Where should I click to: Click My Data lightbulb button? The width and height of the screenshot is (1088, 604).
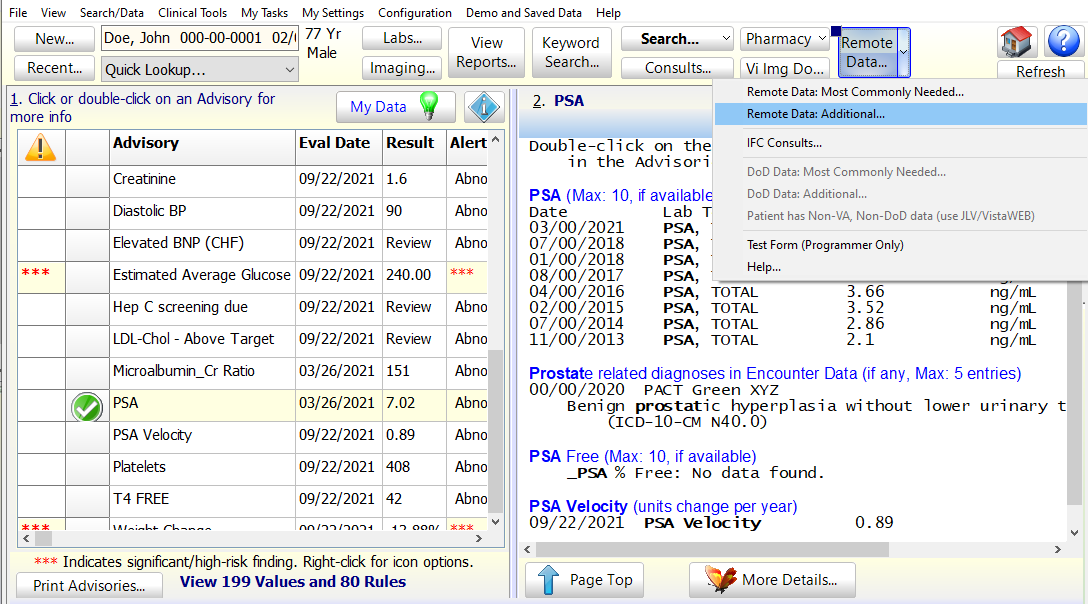point(396,107)
